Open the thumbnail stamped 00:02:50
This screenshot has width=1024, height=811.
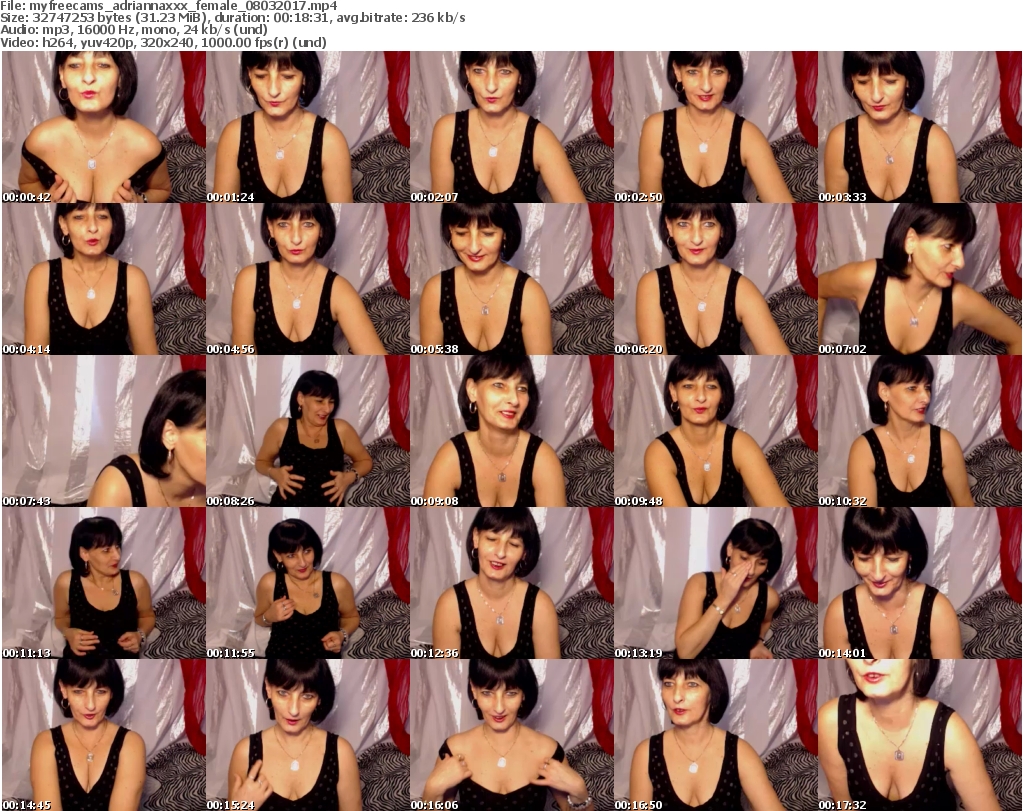[x=716, y=127]
